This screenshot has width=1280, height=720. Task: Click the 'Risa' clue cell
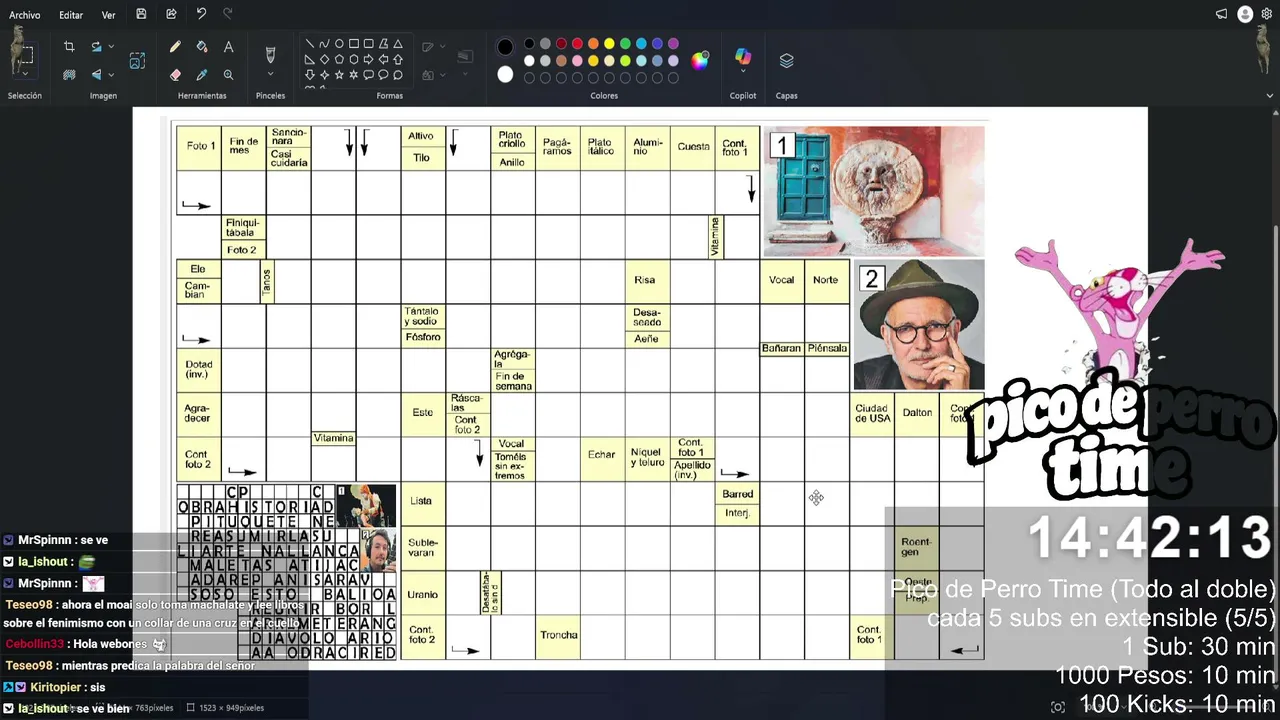point(648,281)
